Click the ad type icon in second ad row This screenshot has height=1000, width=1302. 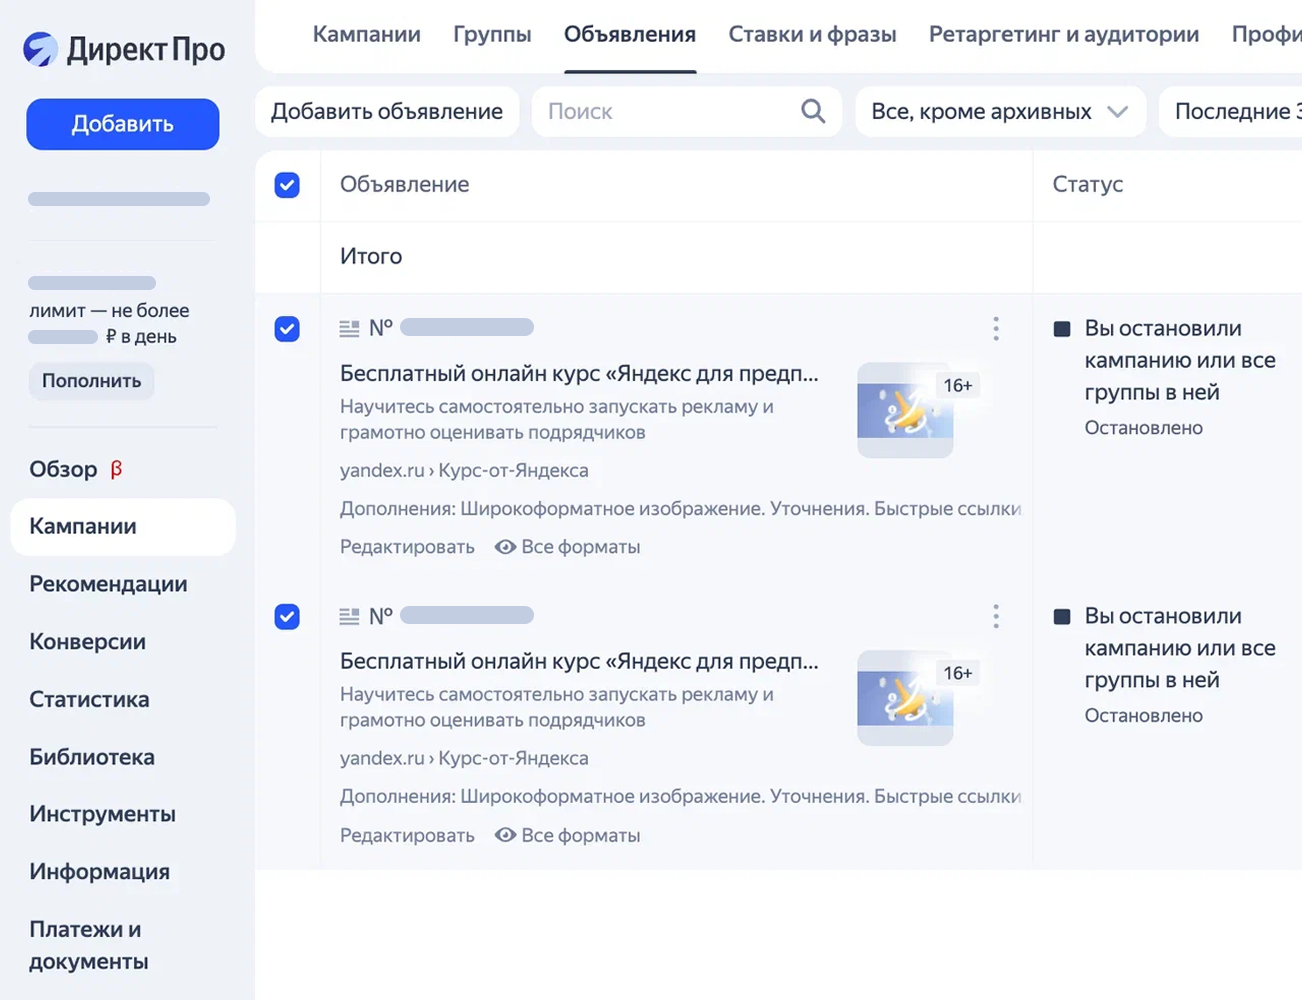(x=349, y=616)
